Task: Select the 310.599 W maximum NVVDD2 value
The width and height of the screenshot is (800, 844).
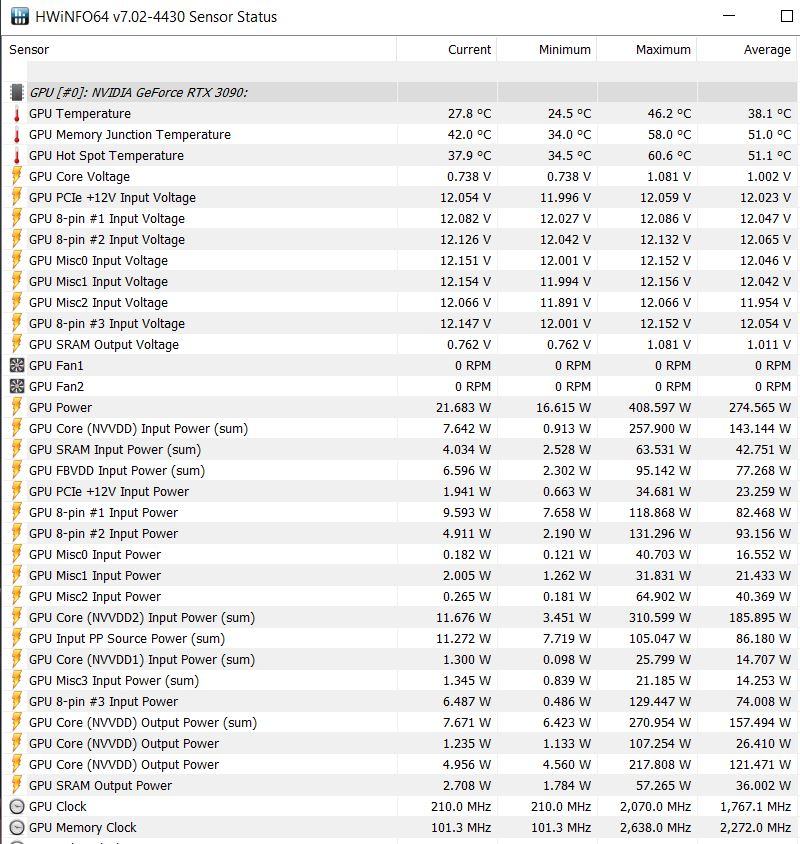Action: tap(659, 617)
